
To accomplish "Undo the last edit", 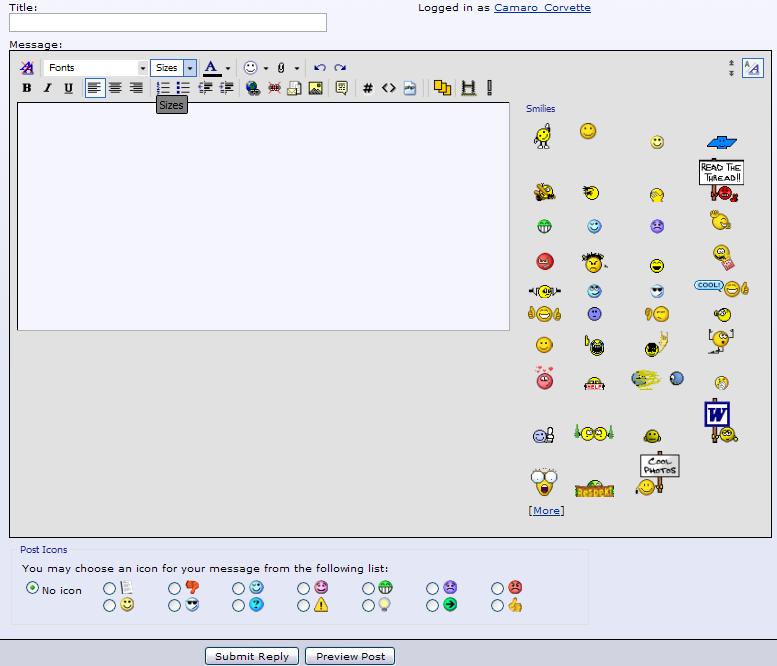I will (x=320, y=67).
